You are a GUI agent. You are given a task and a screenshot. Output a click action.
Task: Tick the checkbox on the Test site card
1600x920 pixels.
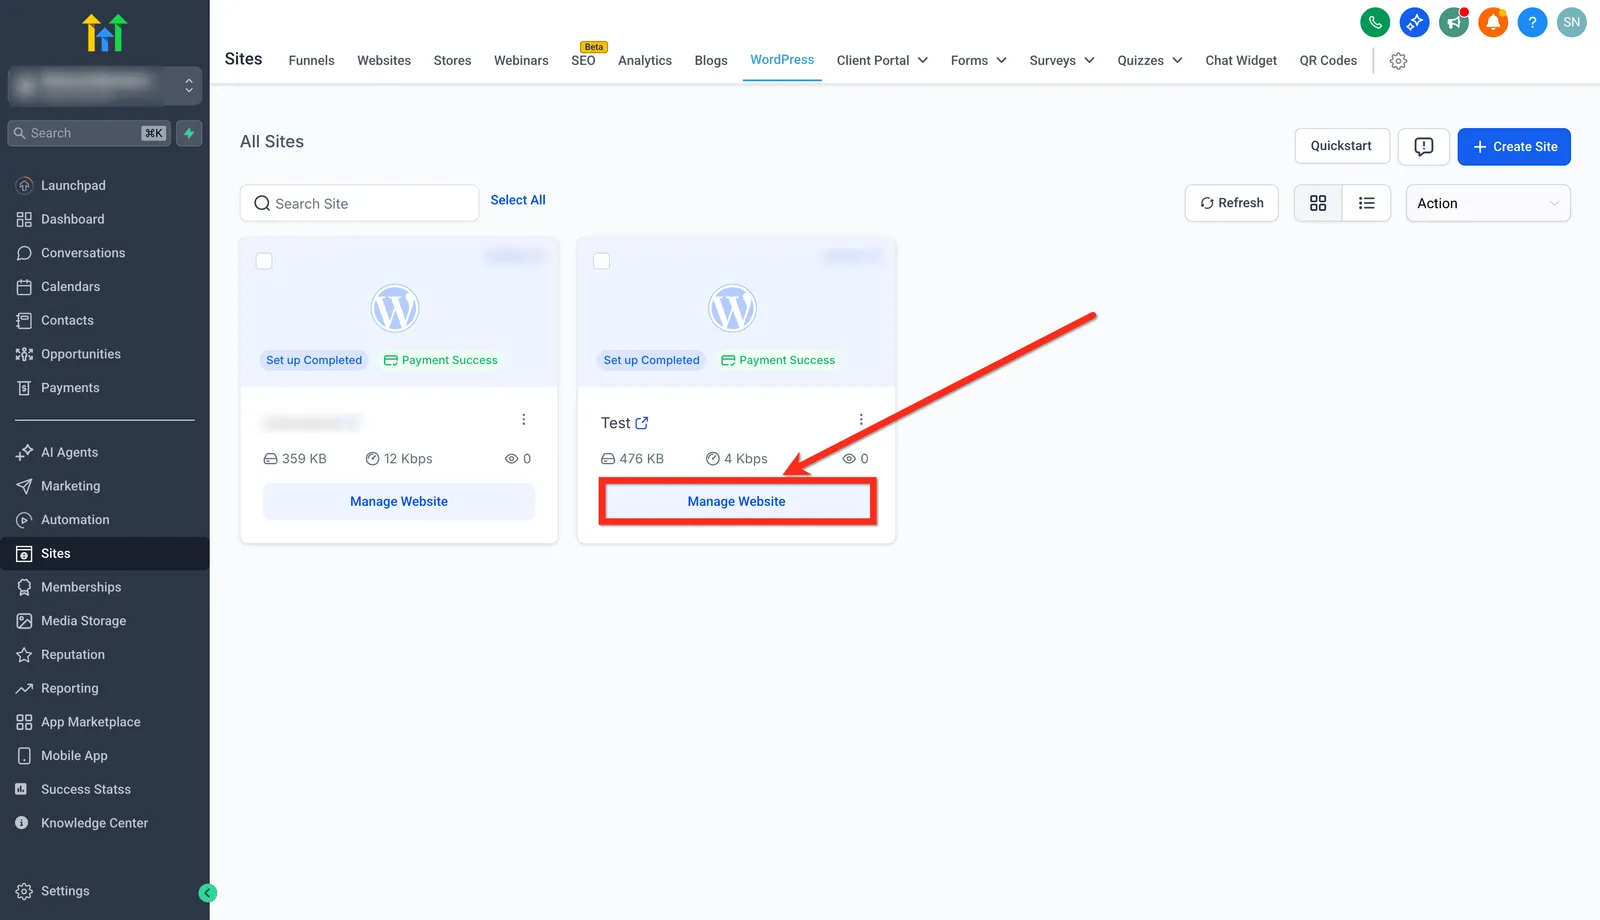coord(601,261)
